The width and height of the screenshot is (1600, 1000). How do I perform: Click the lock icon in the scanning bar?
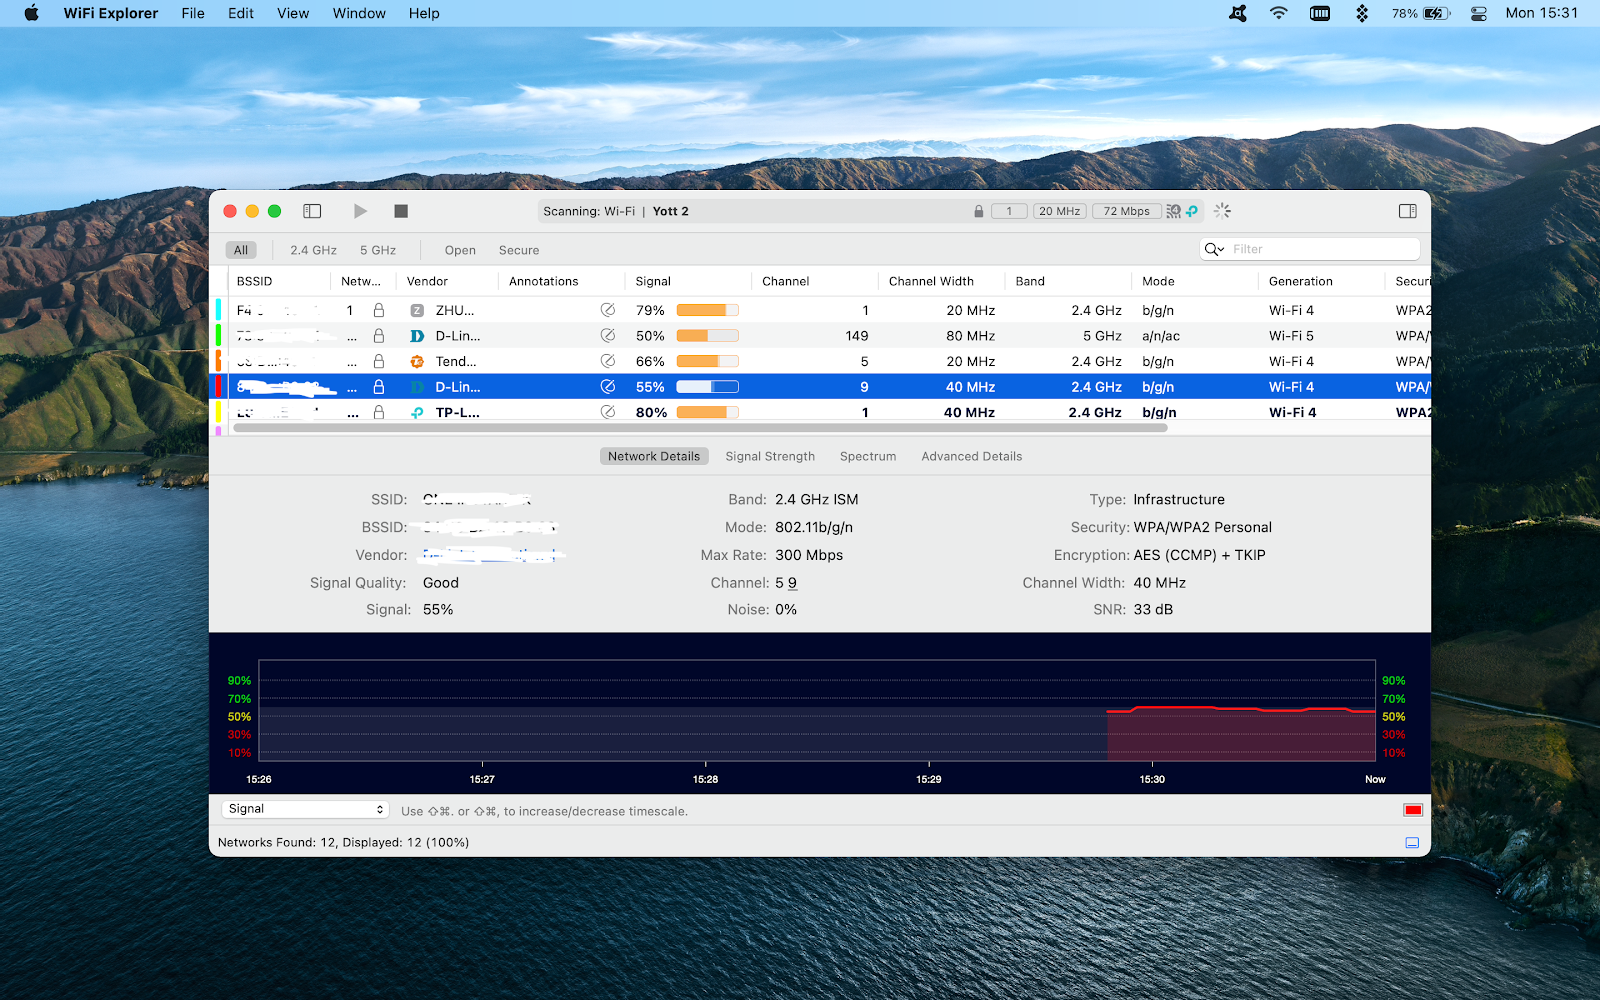[978, 211]
